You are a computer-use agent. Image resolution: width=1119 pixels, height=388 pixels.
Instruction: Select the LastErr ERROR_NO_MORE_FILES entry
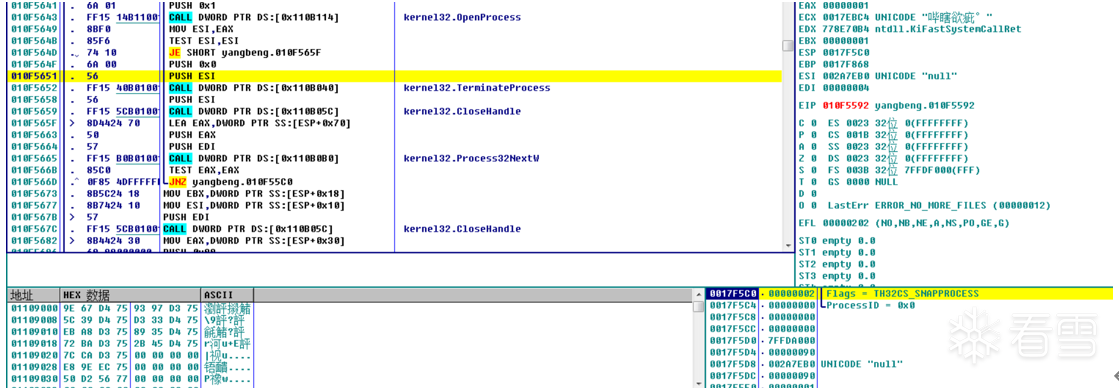point(938,205)
